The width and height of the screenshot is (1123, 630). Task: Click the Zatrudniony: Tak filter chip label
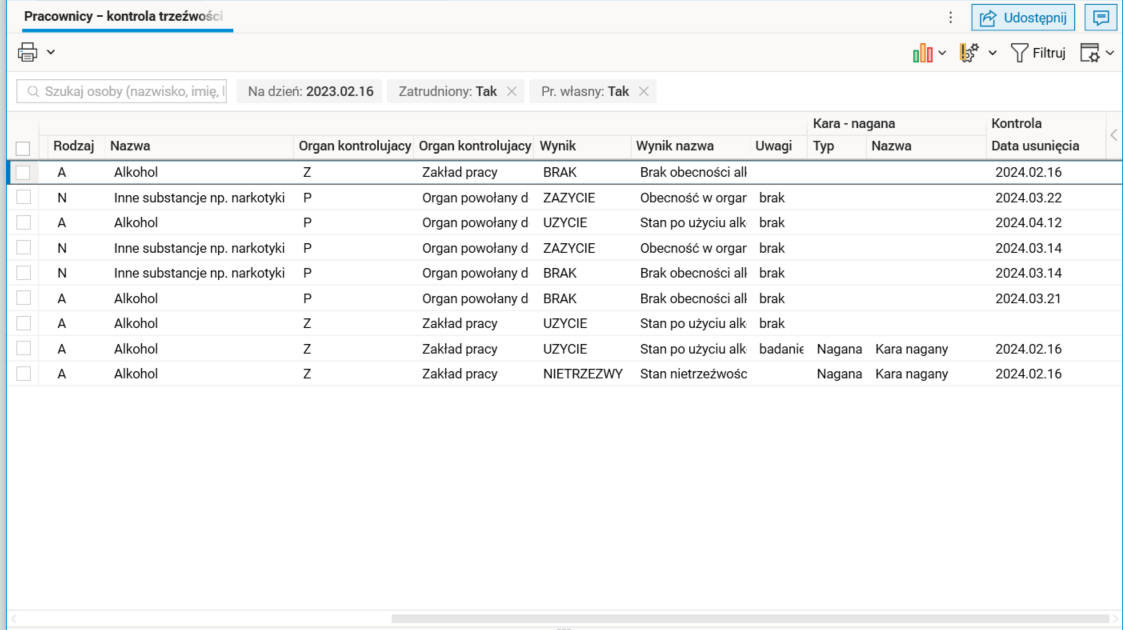(x=448, y=92)
